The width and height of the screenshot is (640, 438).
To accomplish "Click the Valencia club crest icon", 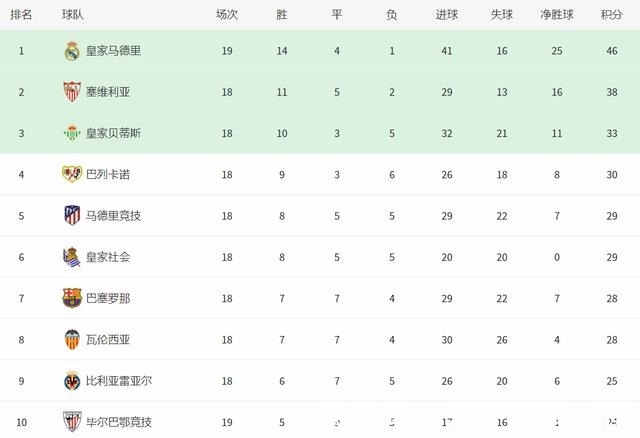I will tap(72, 339).
